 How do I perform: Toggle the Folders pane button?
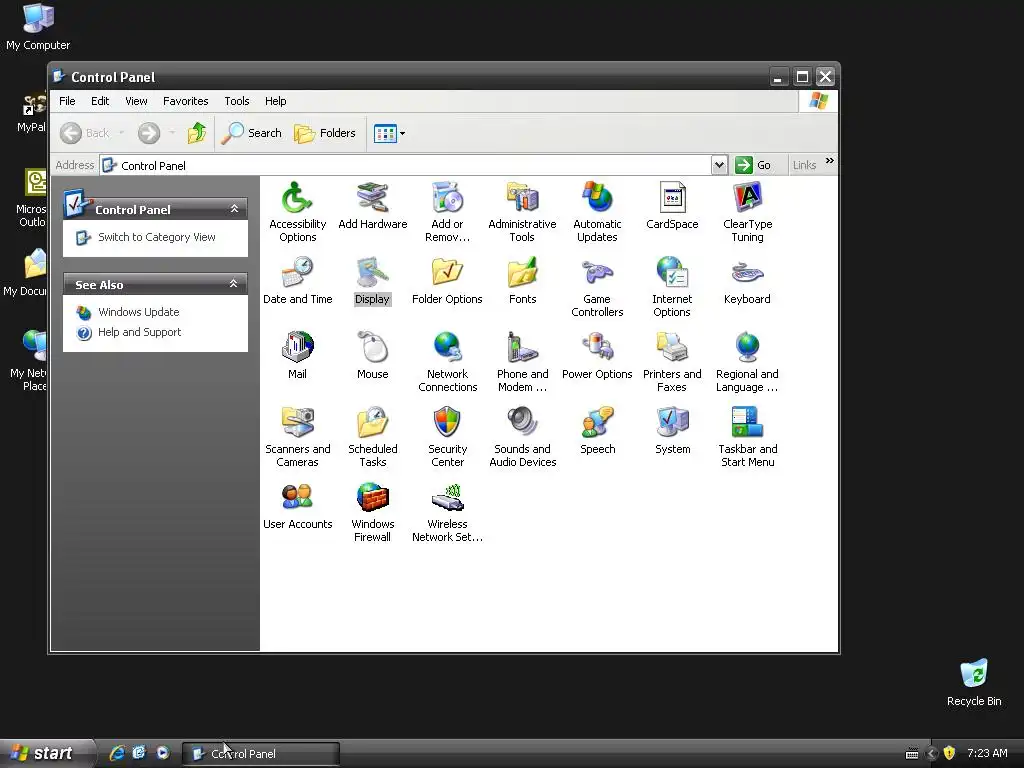[x=325, y=133]
